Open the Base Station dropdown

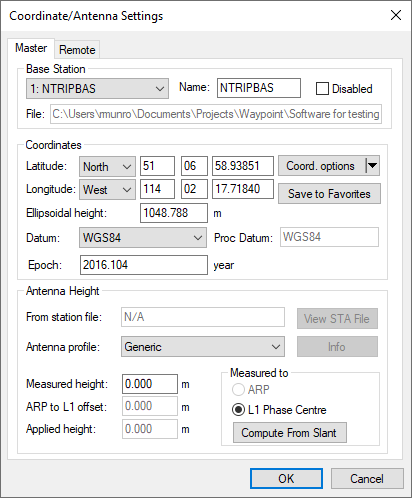click(x=97, y=89)
